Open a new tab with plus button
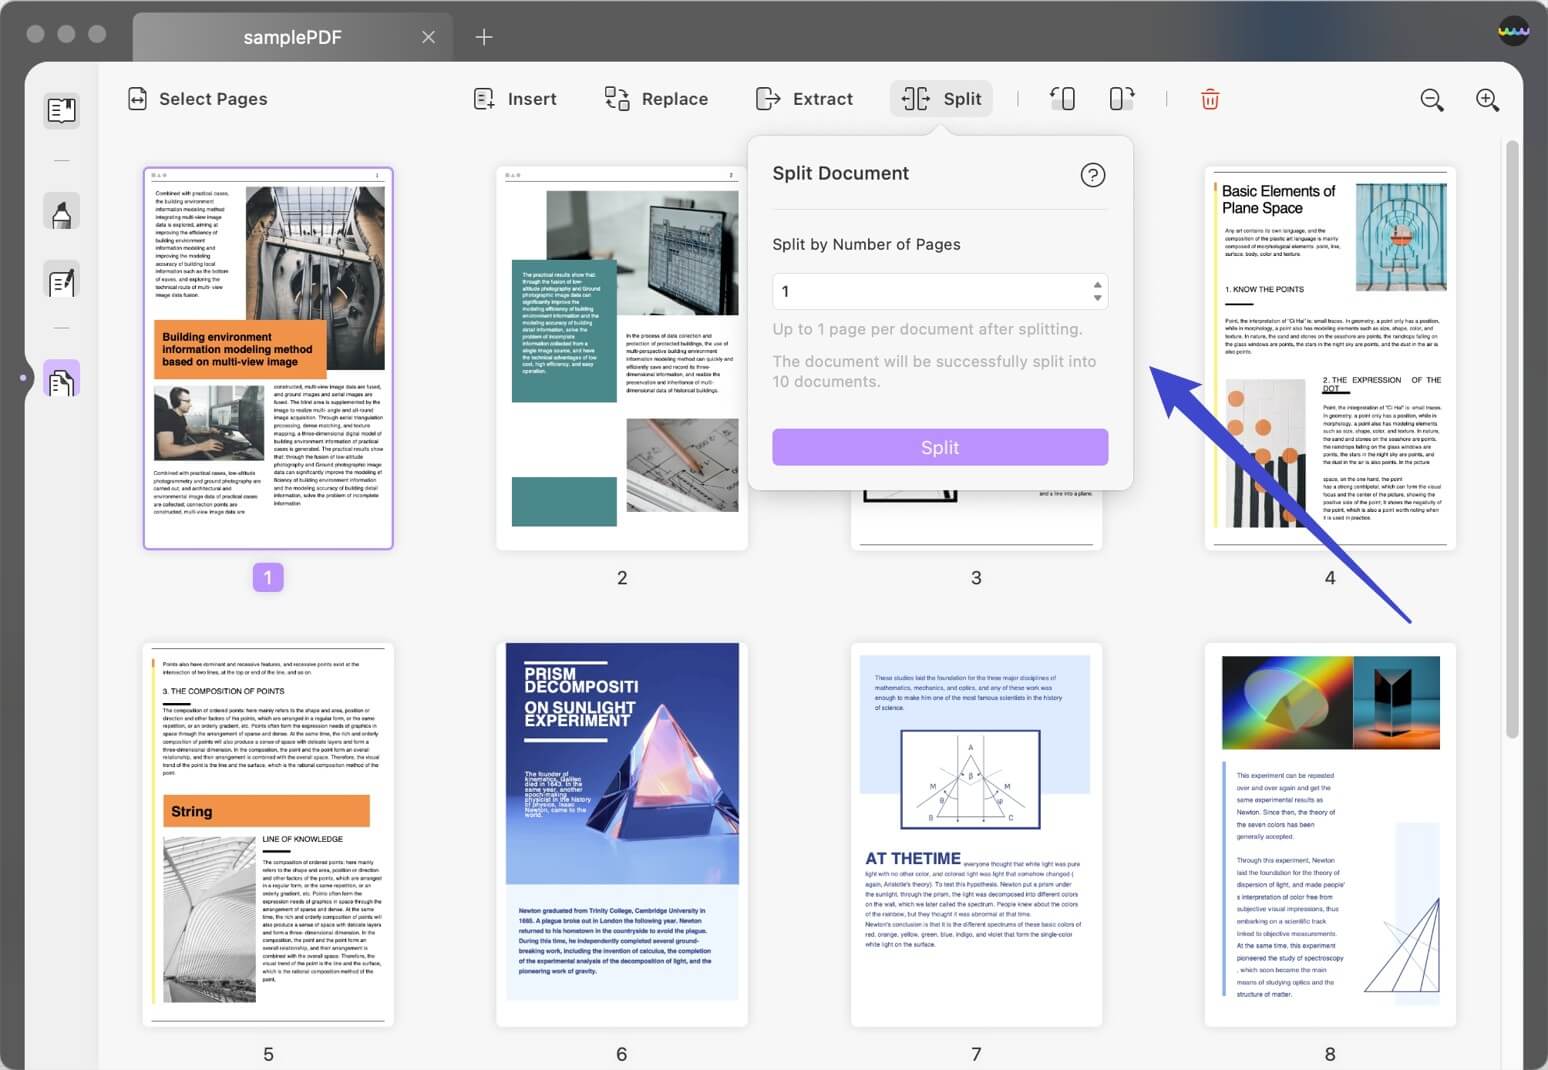This screenshot has height=1070, width=1548. point(484,37)
